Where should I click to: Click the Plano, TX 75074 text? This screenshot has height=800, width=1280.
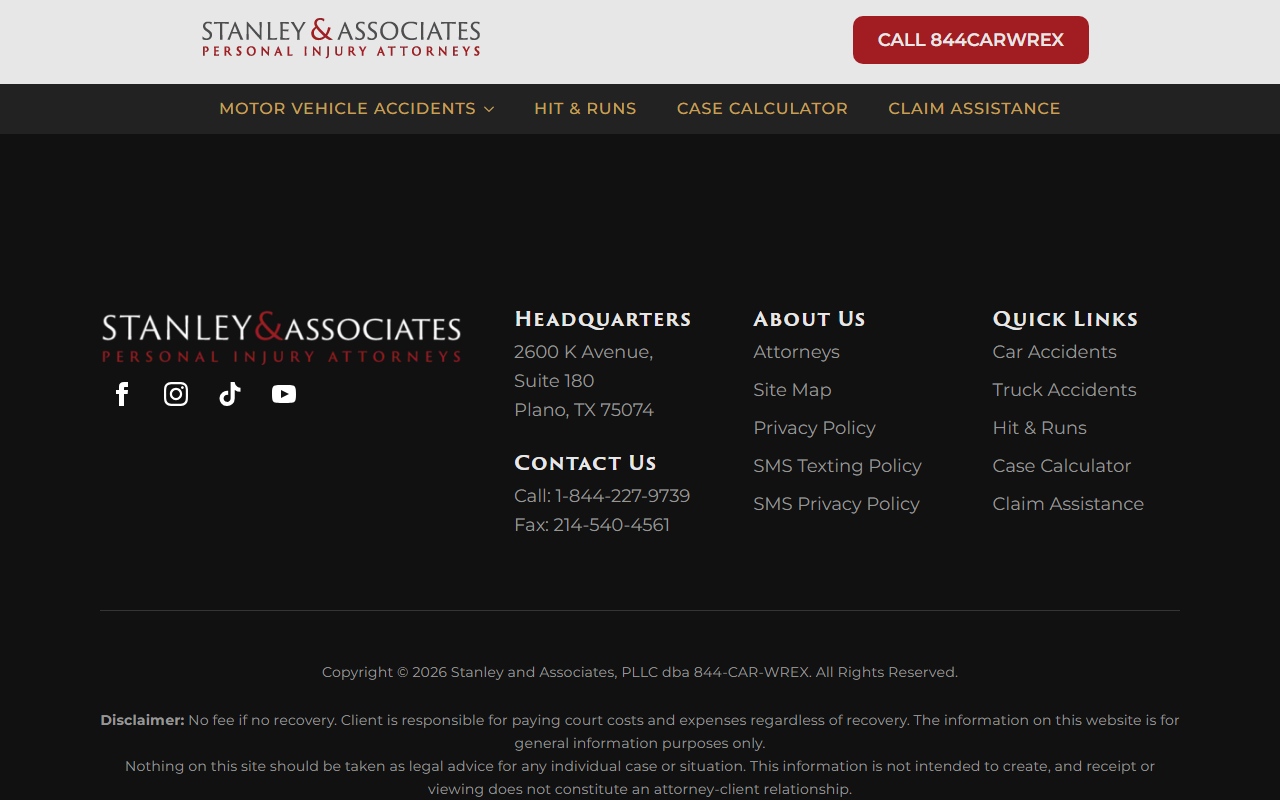(x=584, y=410)
